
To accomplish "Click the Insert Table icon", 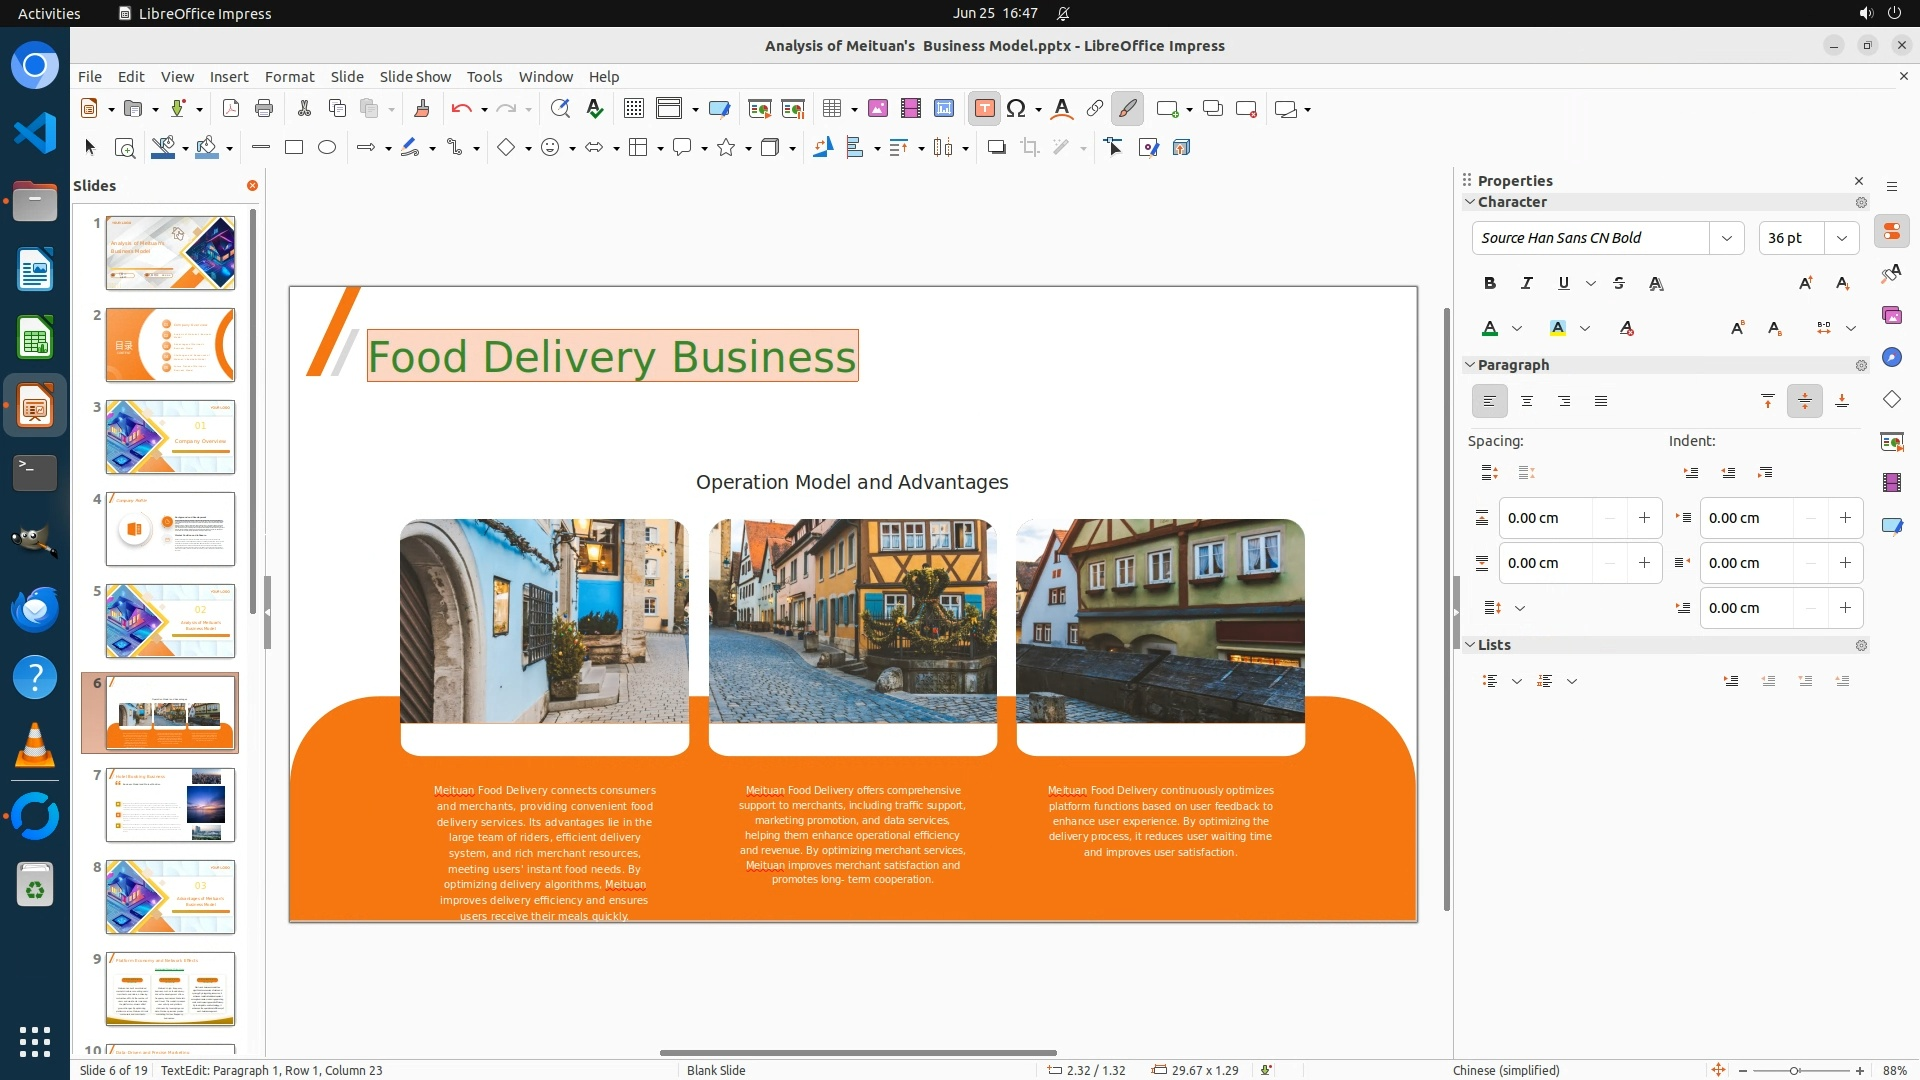I will pyautogui.click(x=831, y=109).
